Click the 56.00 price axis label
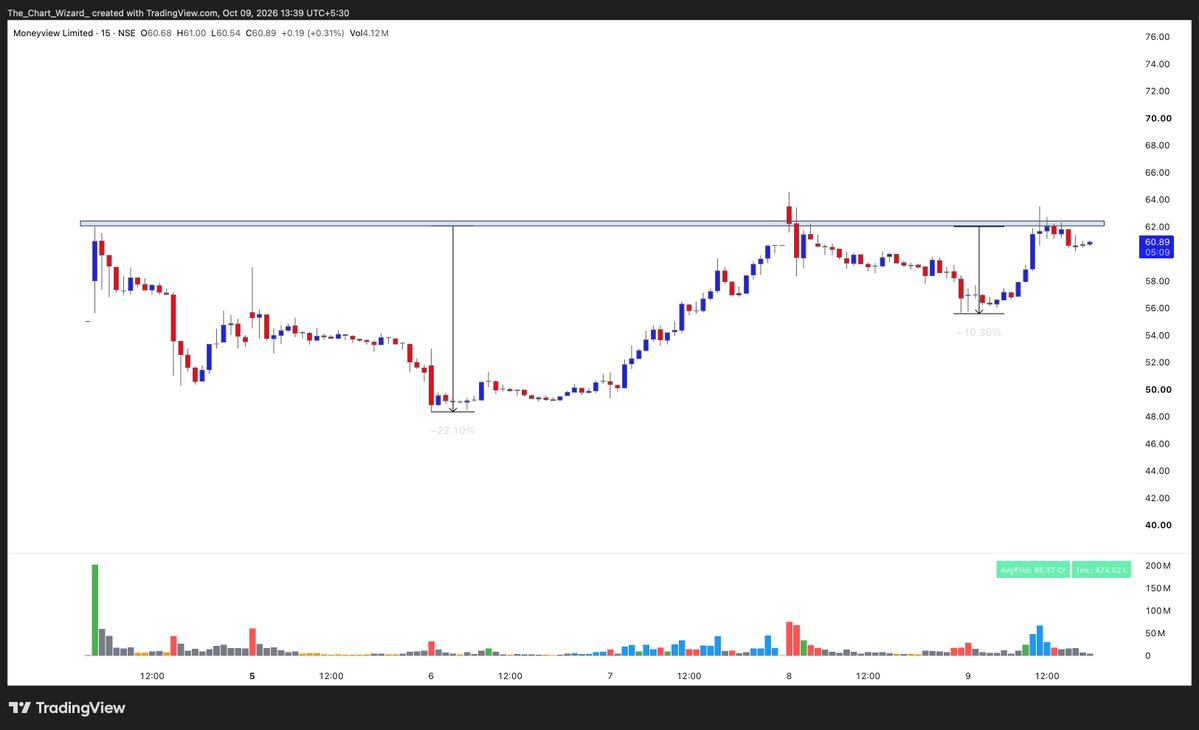Image resolution: width=1199 pixels, height=730 pixels. [x=1157, y=308]
